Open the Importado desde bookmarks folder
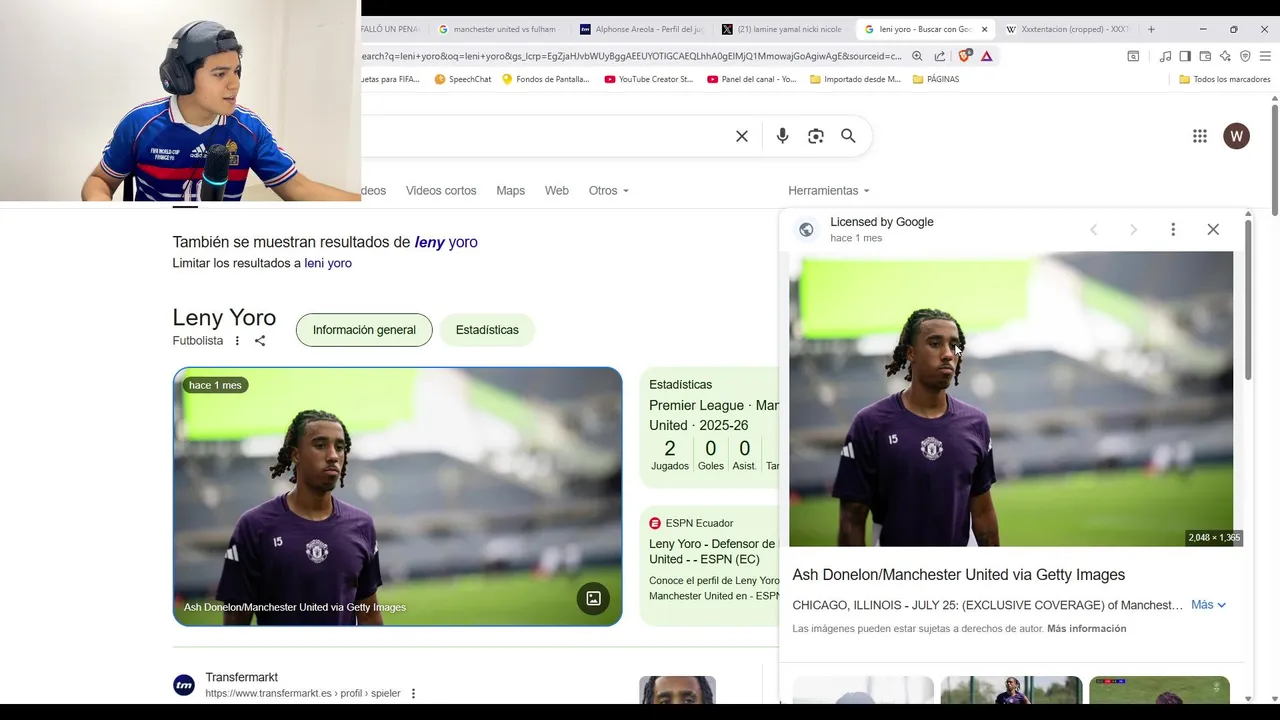 855,79
